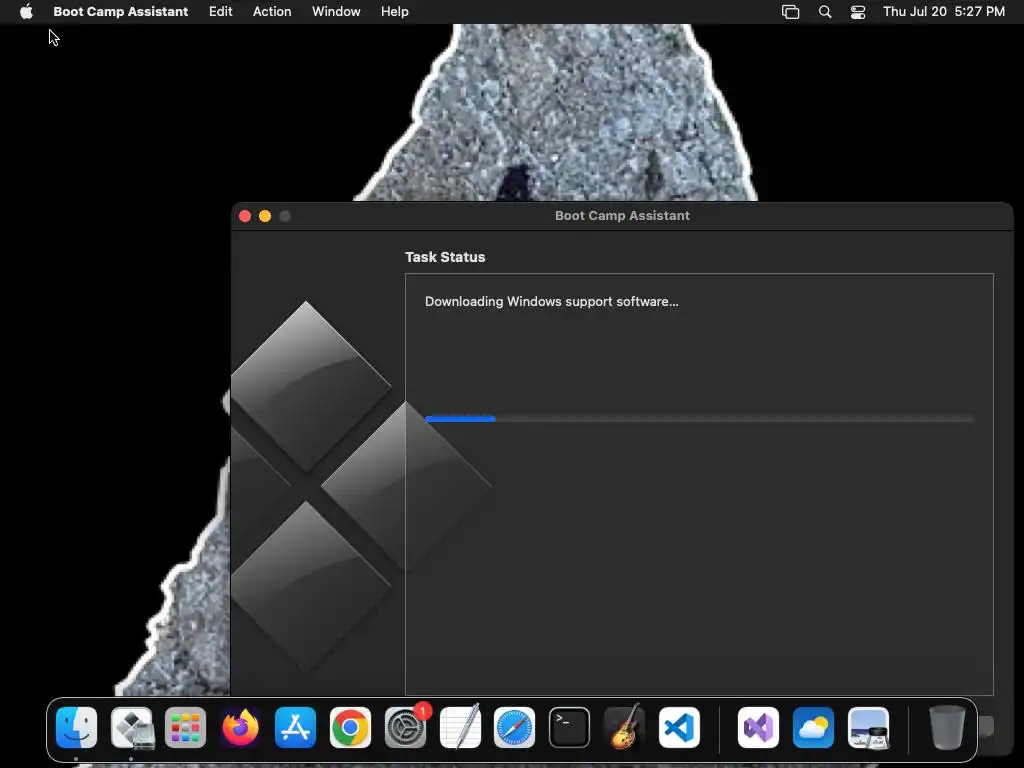Click 'Downloading Windows support software...' text
The image size is (1024, 768).
552,302
